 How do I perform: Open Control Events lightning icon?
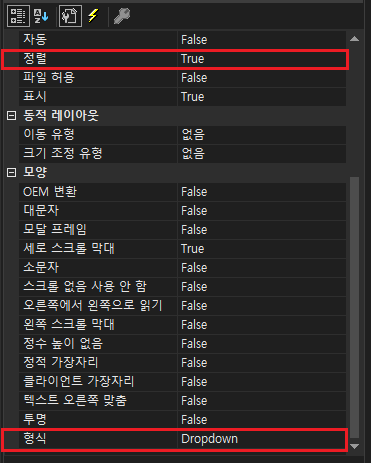pos(93,16)
